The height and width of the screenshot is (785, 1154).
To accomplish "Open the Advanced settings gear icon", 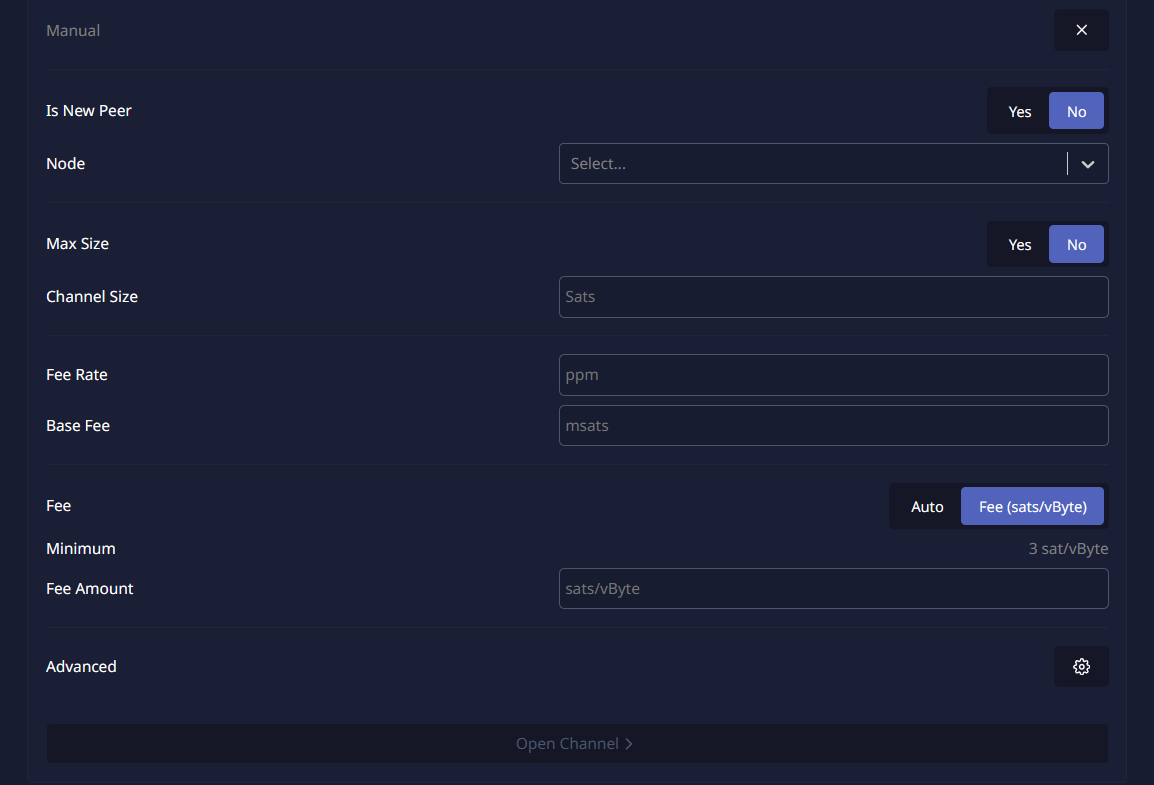I will 1081,667.
